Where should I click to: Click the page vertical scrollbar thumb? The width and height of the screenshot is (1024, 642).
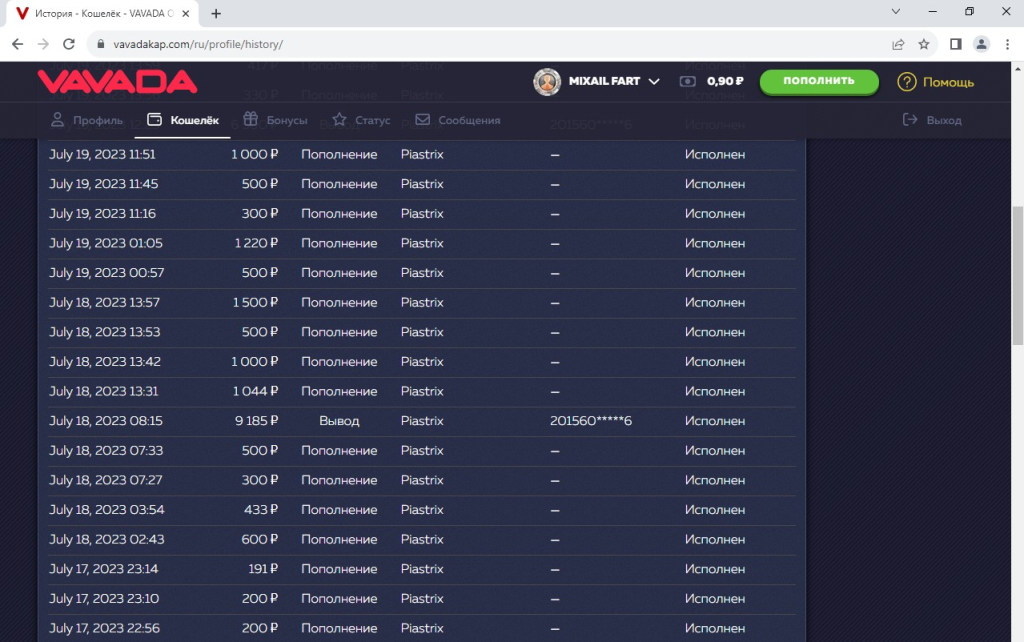click(x=1017, y=275)
